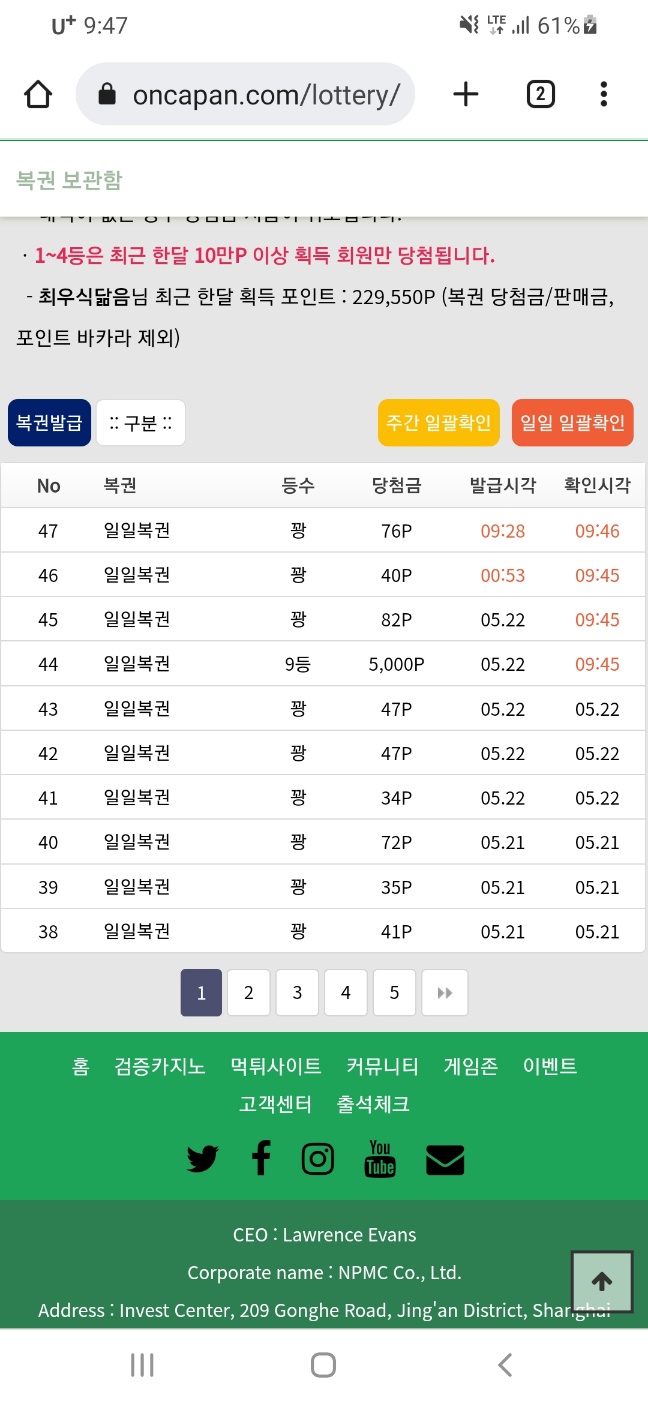Open 홈 in the footer menu

pyautogui.click(x=81, y=1066)
